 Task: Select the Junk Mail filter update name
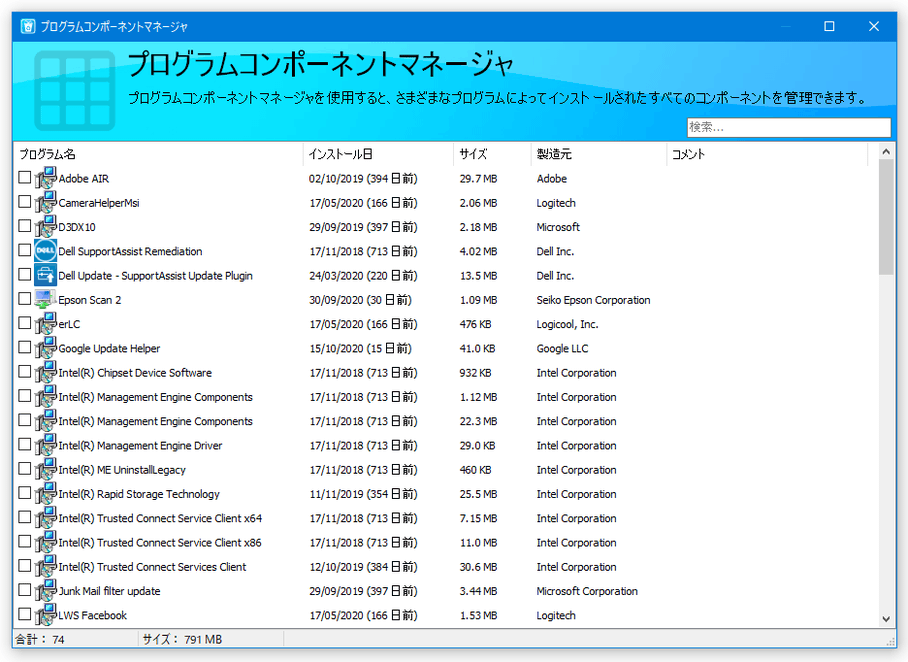[x=109, y=591]
